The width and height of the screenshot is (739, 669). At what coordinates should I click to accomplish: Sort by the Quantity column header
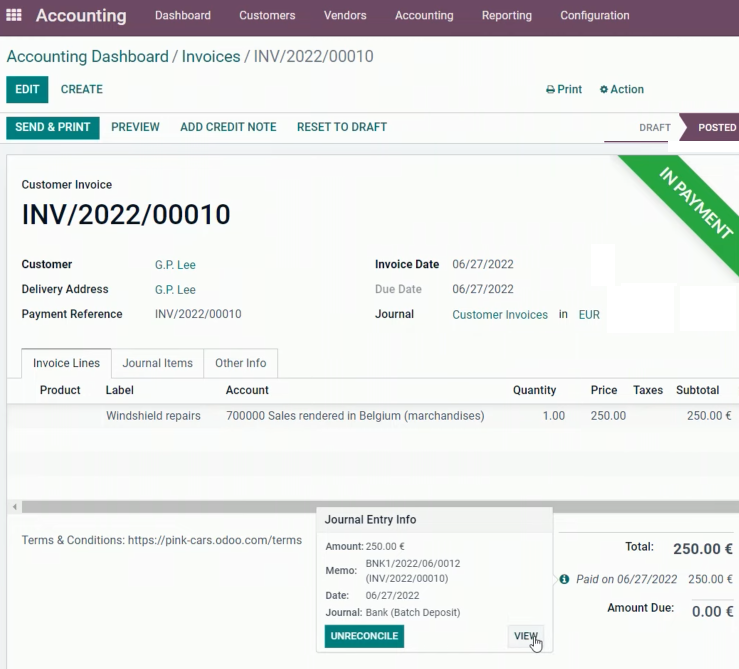coord(534,390)
